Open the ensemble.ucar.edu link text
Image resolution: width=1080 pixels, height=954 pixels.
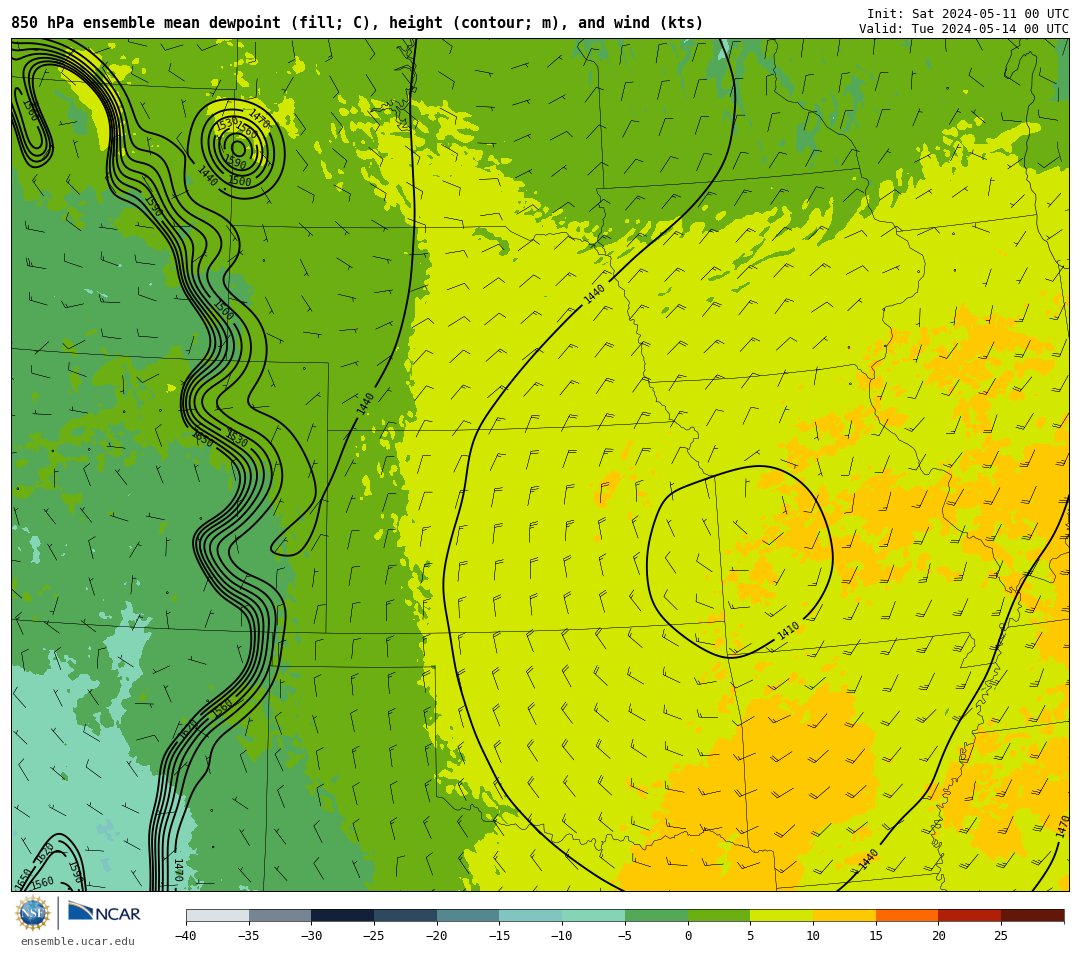(78, 941)
